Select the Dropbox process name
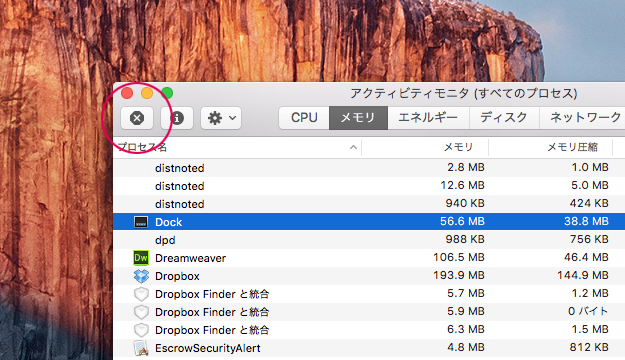Screen dimensions: 625x360 (177, 276)
